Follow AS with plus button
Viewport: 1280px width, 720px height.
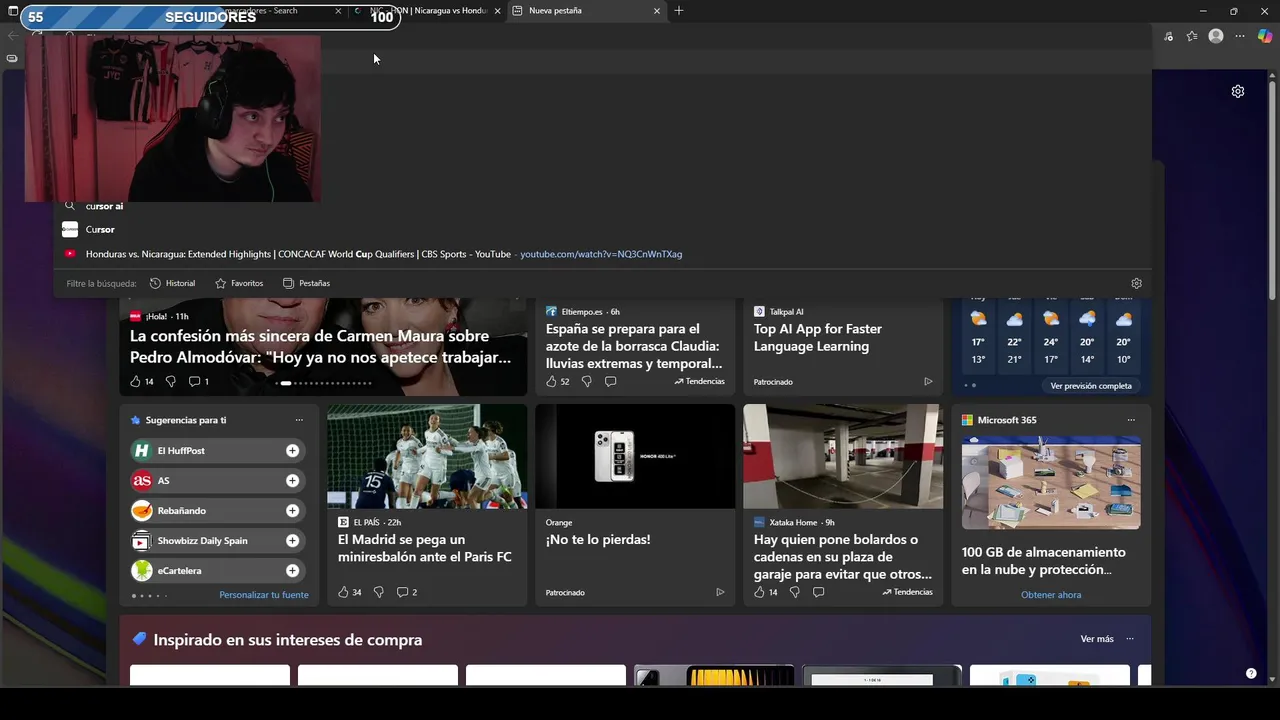tap(292, 481)
